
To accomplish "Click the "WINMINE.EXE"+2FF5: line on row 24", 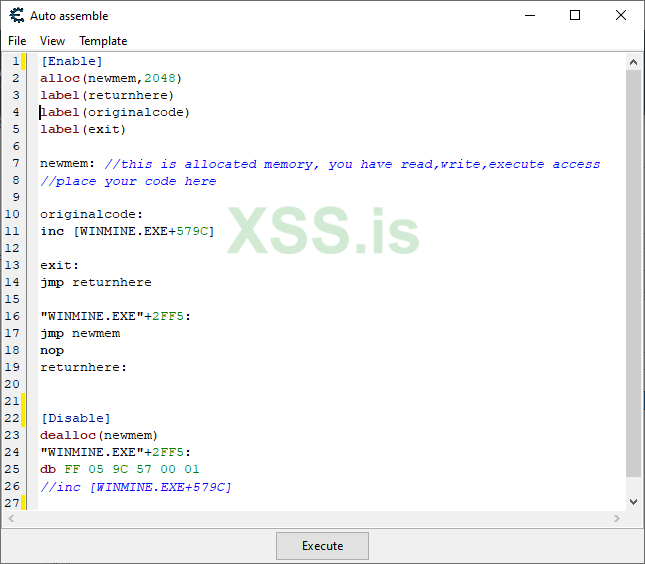I will (x=116, y=452).
